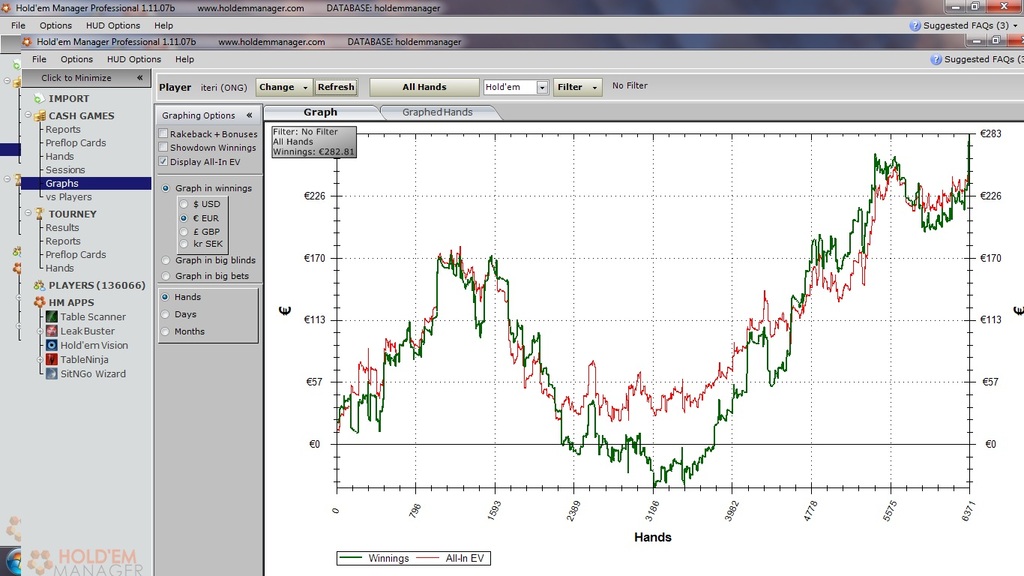The height and width of the screenshot is (576, 1024).
Task: Click the graph filter info box showing €282.81
Action: point(314,142)
